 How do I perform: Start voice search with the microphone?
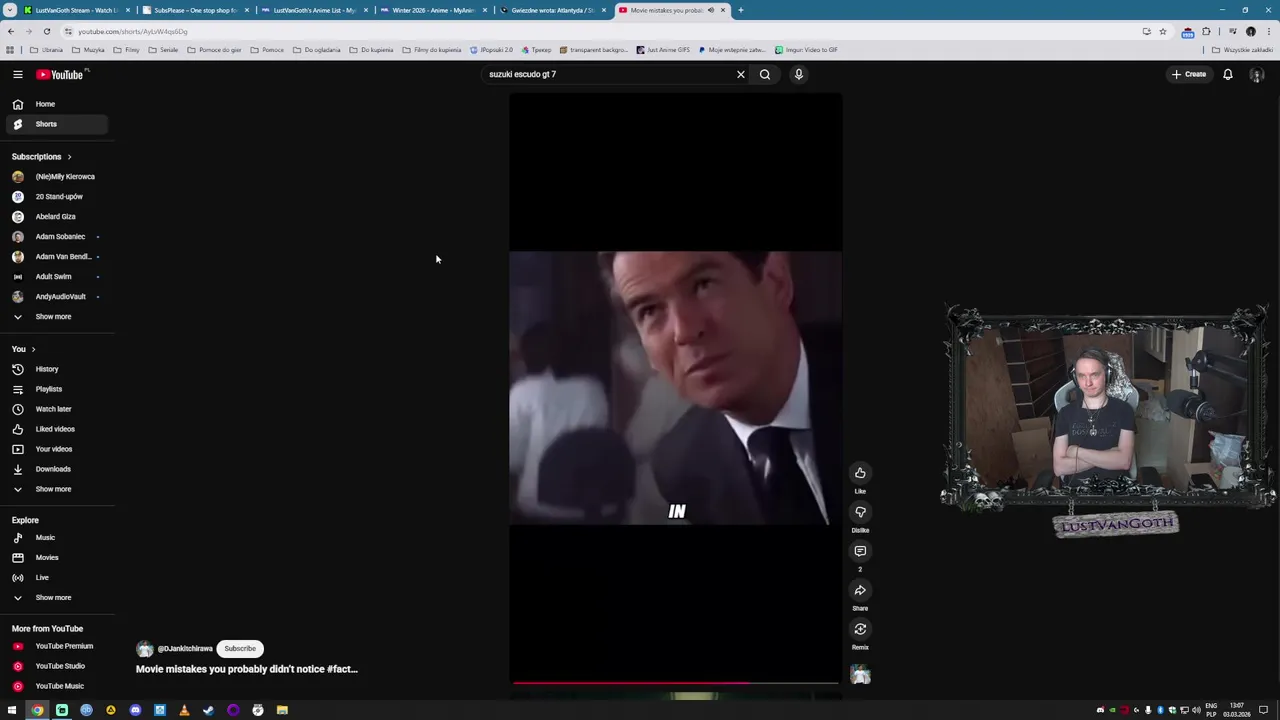click(799, 74)
